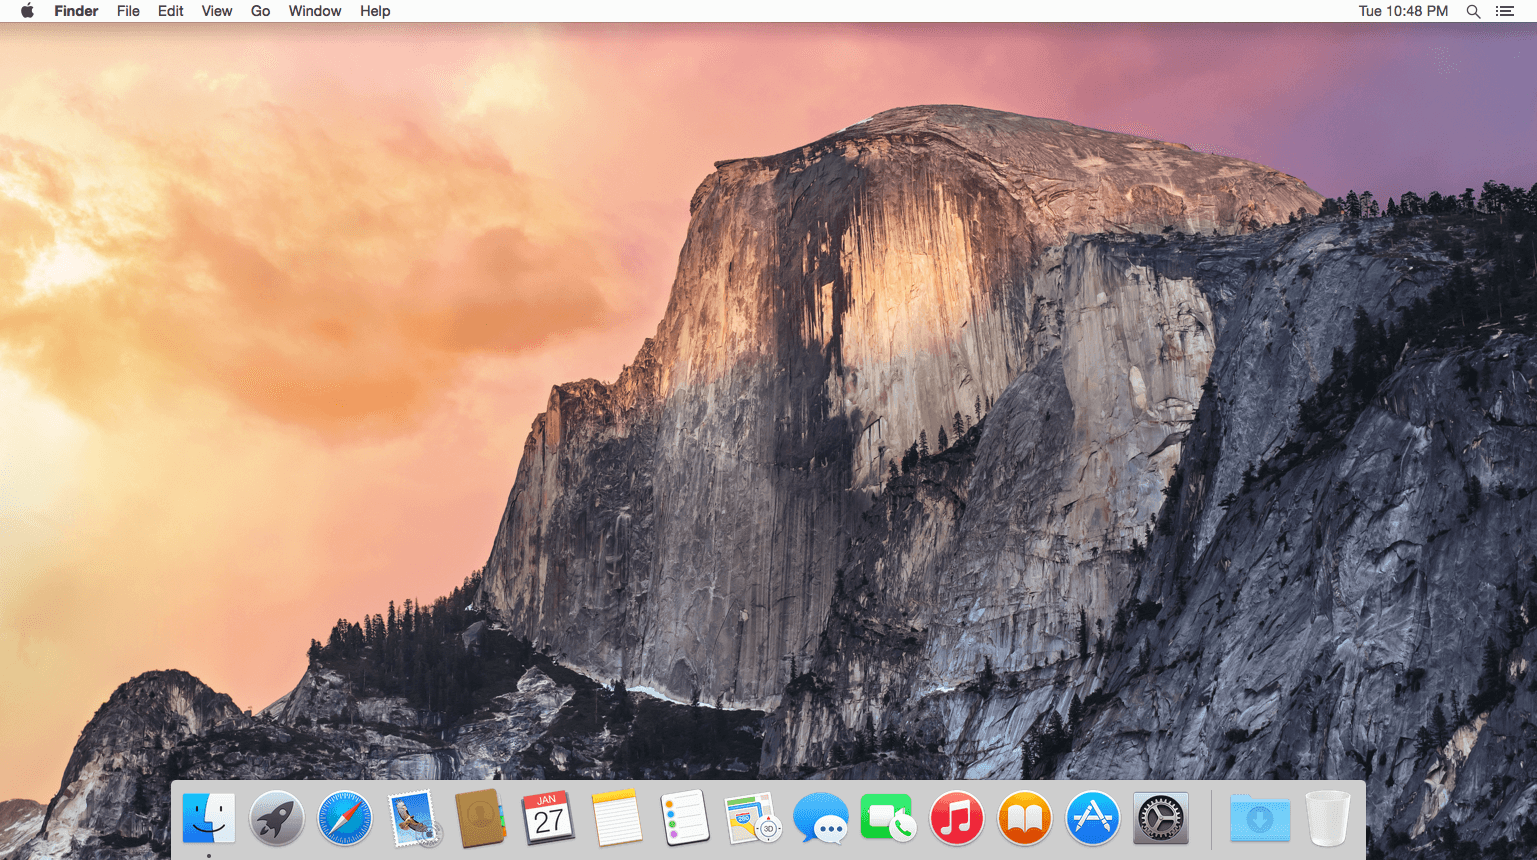Open System Preferences gear icon
Screen dimensions: 1537x860
tap(1160, 818)
